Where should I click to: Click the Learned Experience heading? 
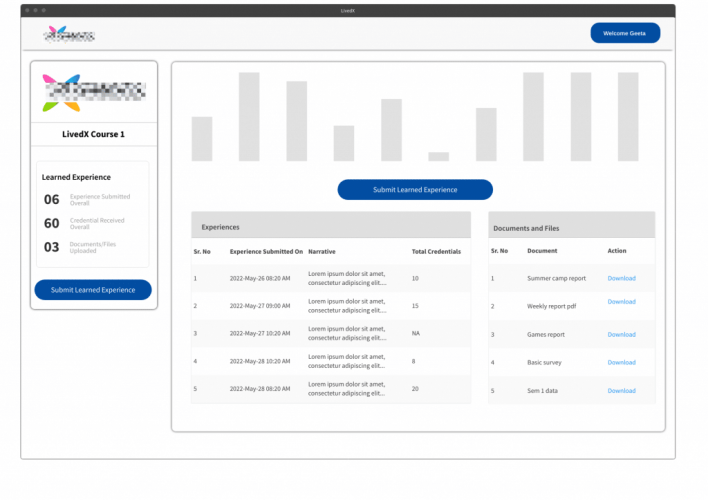tap(76, 177)
